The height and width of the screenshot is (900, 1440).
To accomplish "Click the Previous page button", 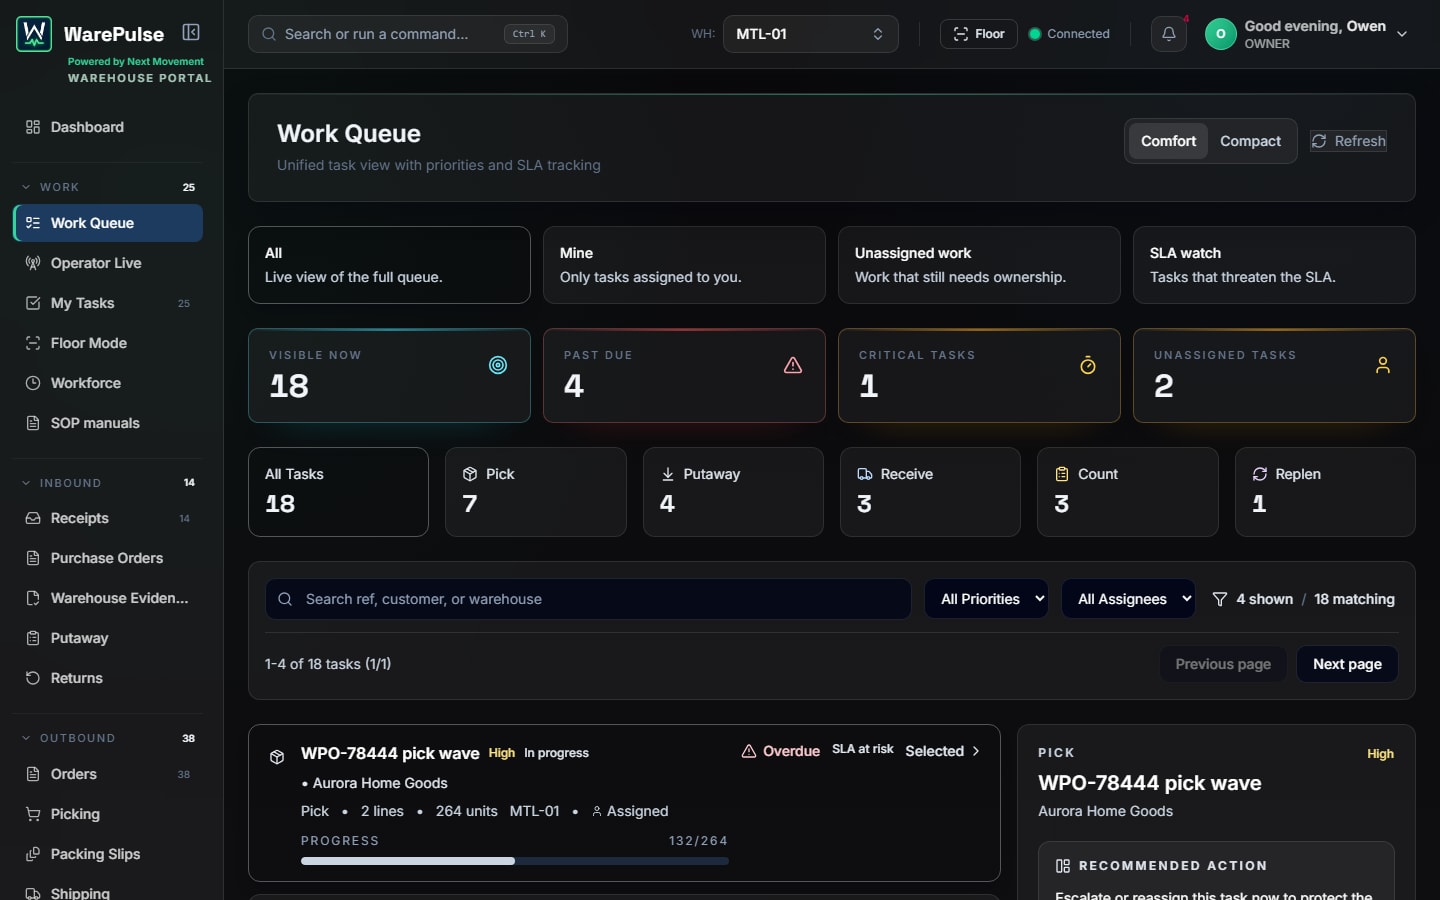I will click(x=1223, y=664).
